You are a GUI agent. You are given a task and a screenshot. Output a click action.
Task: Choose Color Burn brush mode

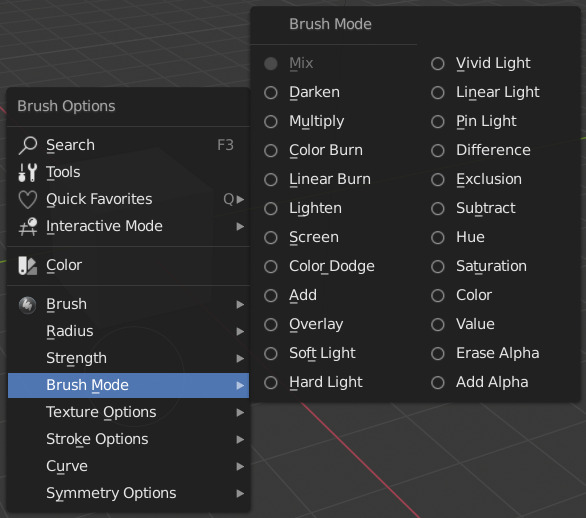point(334,150)
